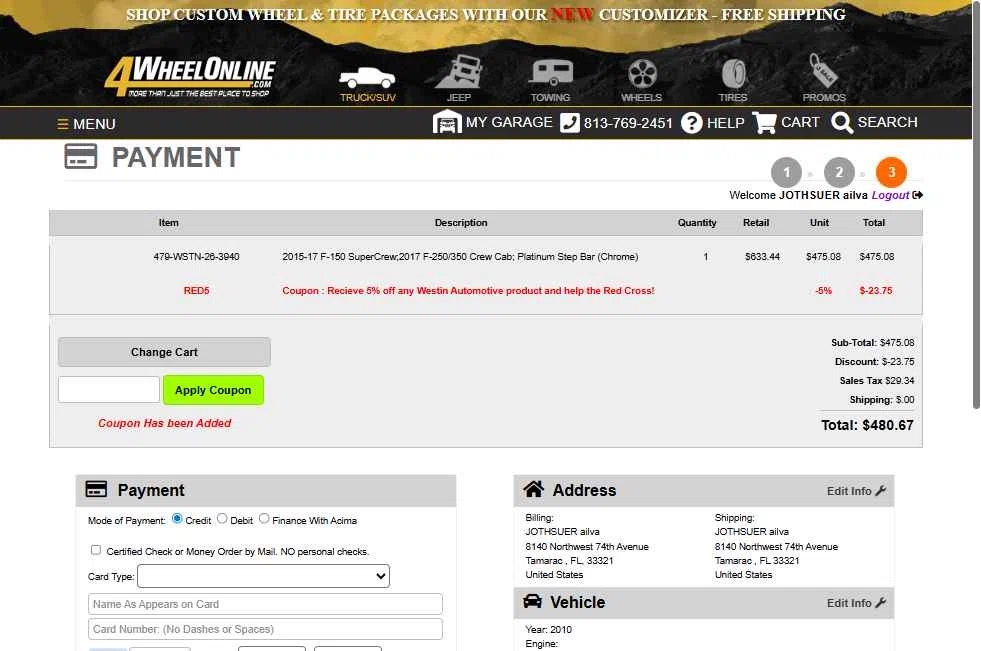Click Edit Info in Address section
Screen dimensions: 981x651
pyautogui.click(x=849, y=492)
